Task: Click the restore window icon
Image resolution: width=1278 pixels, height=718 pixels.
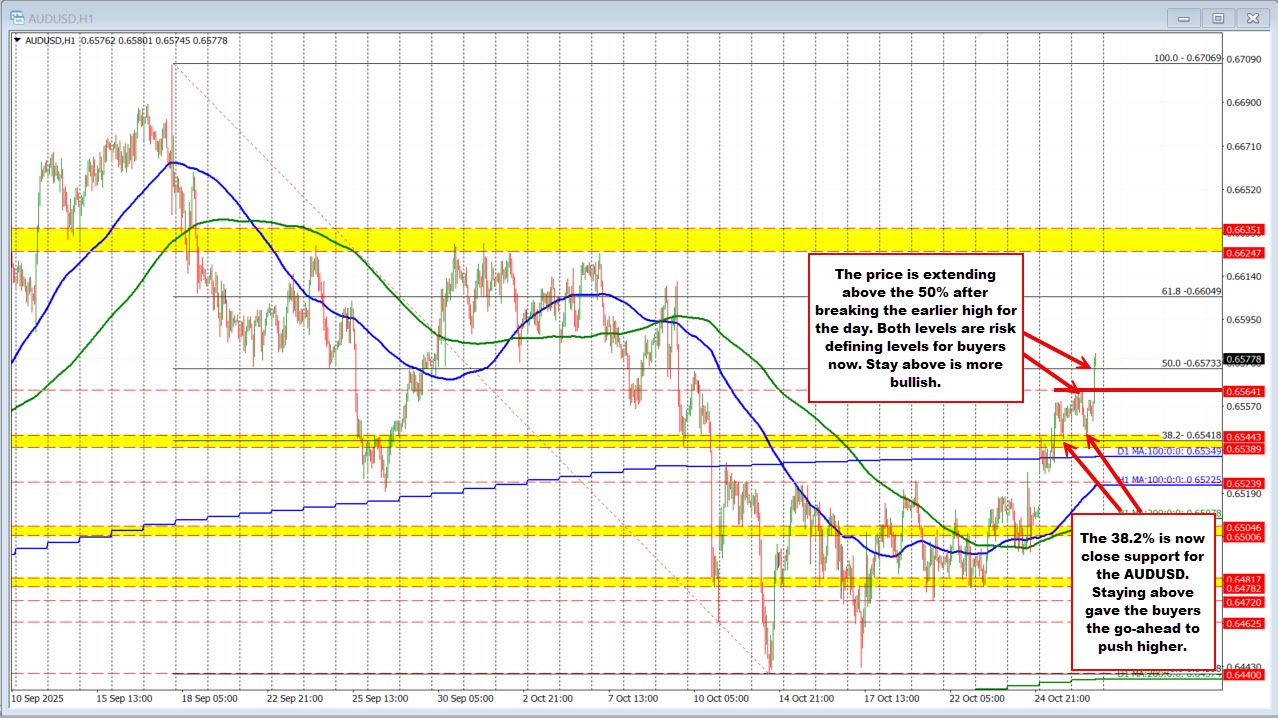Action: pos(1218,17)
